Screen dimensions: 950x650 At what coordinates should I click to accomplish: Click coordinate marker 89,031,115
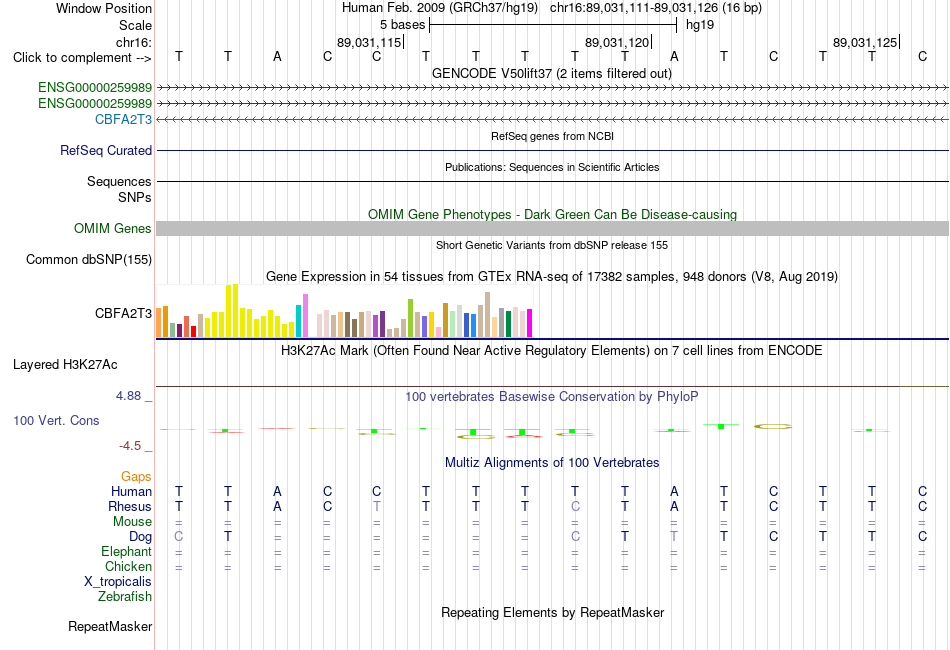pos(369,42)
